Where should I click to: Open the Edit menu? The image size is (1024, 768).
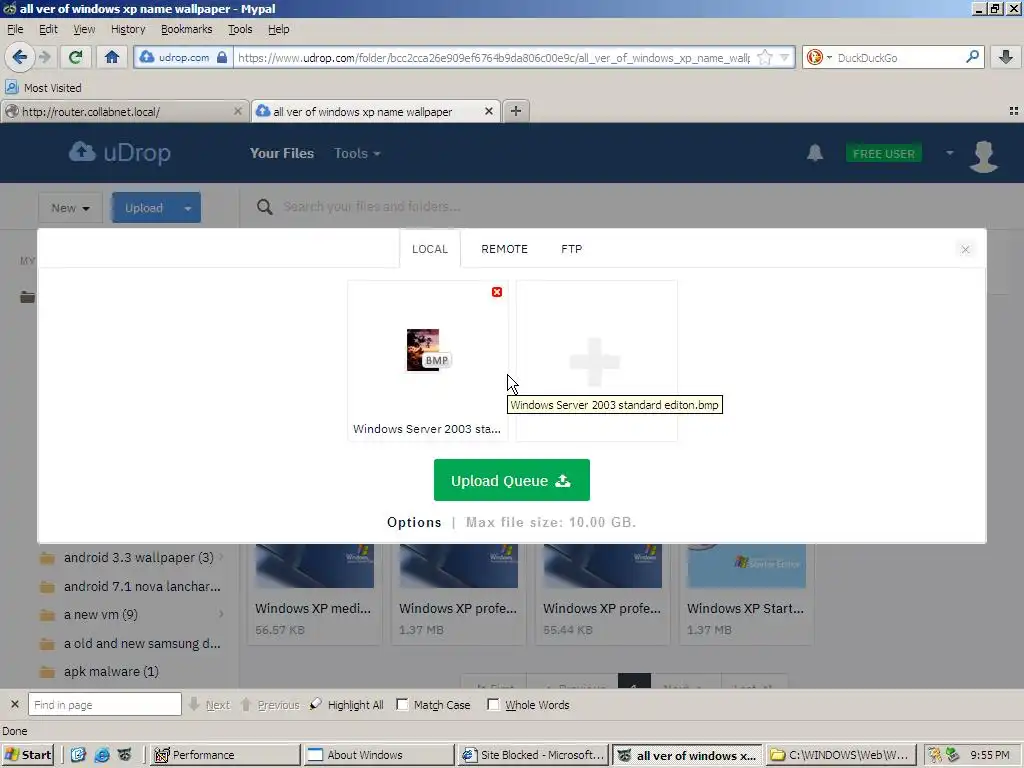click(48, 29)
